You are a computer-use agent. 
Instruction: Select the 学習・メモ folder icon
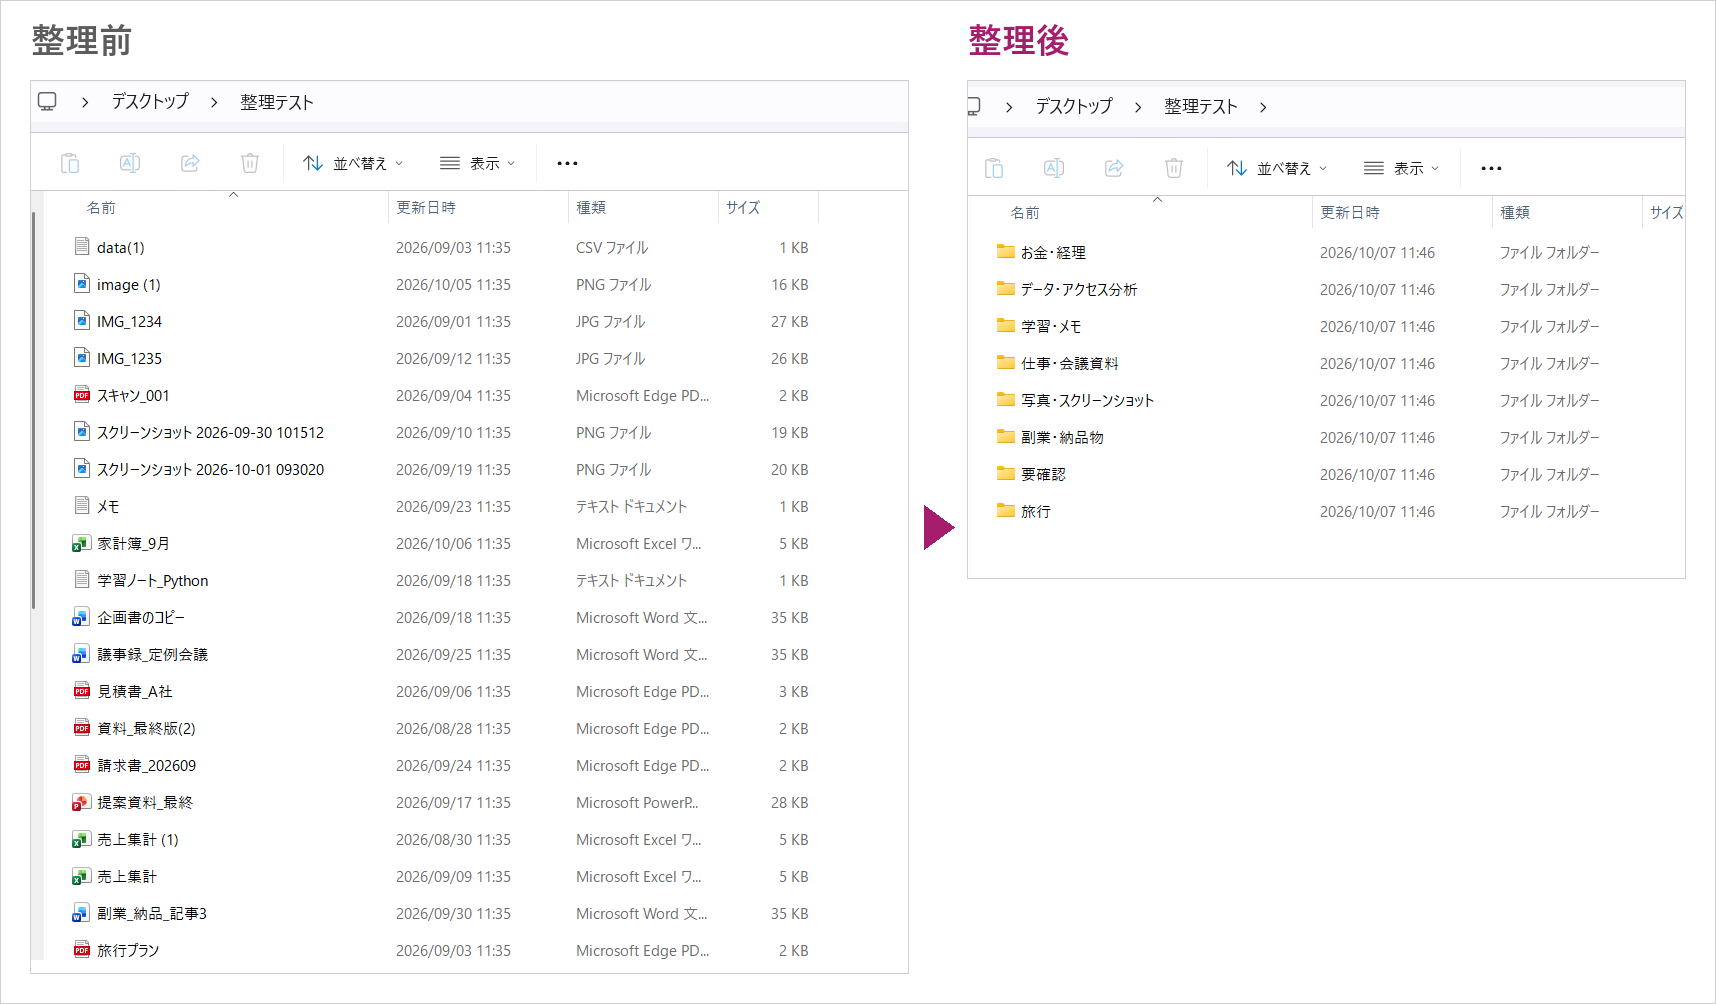pos(1006,326)
